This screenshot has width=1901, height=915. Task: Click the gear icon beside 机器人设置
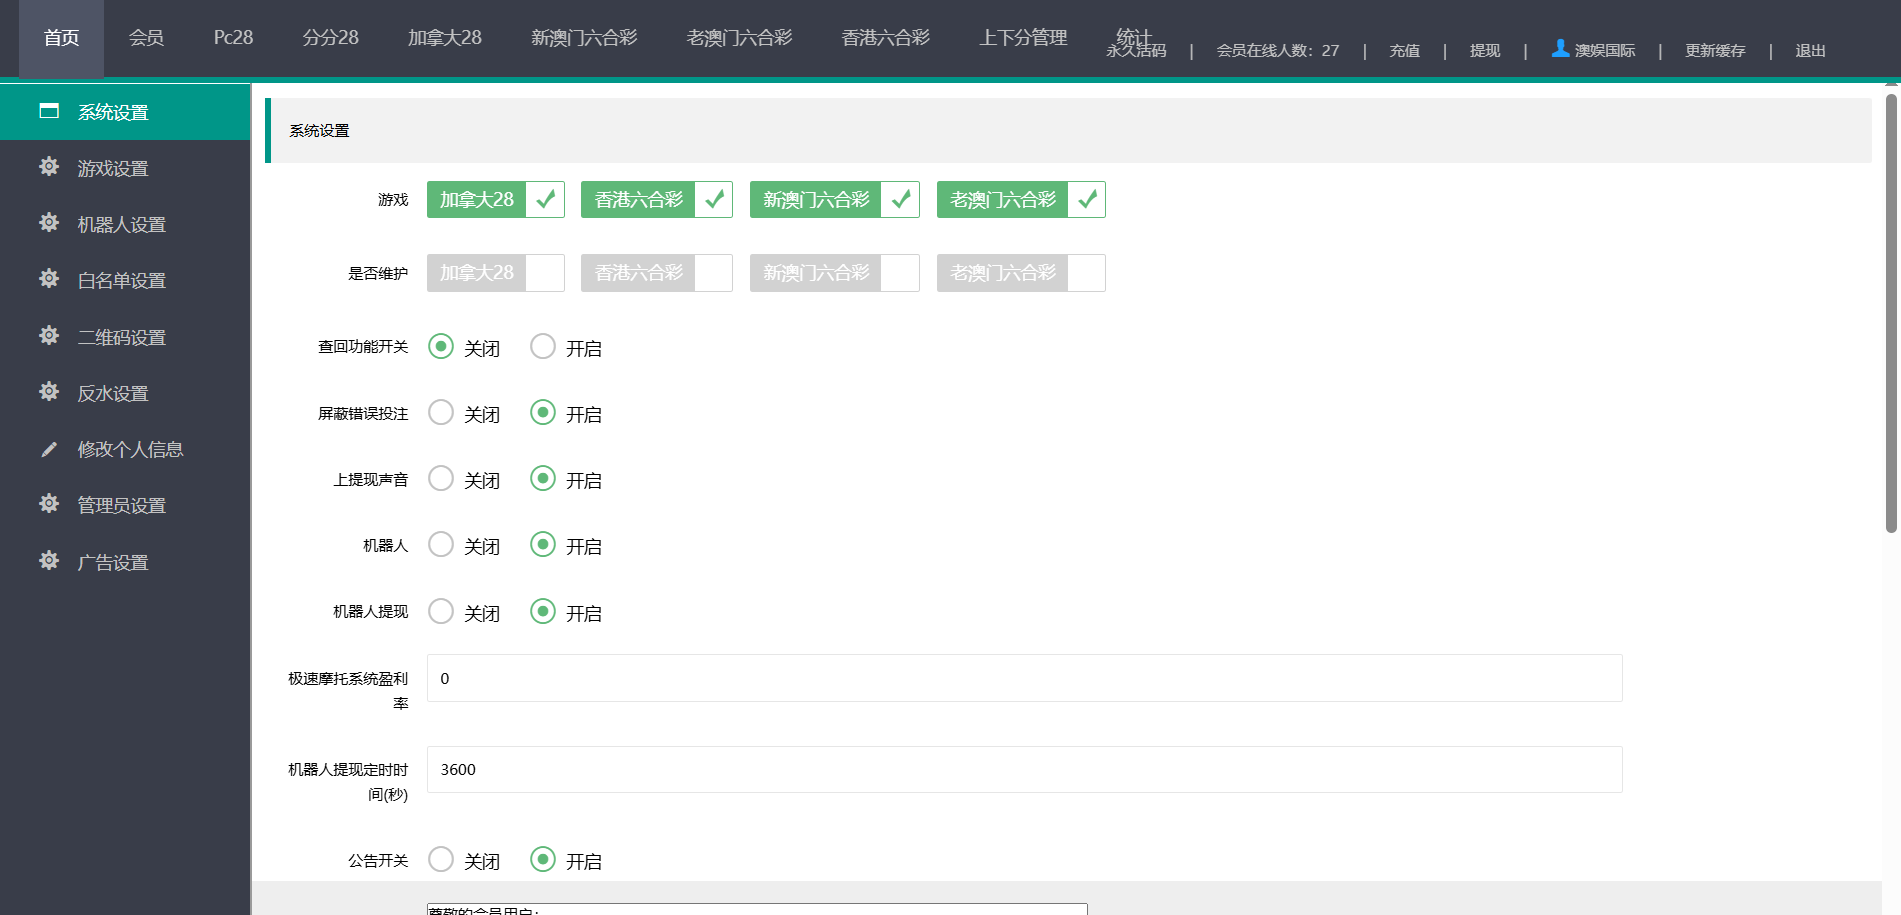coord(49,223)
